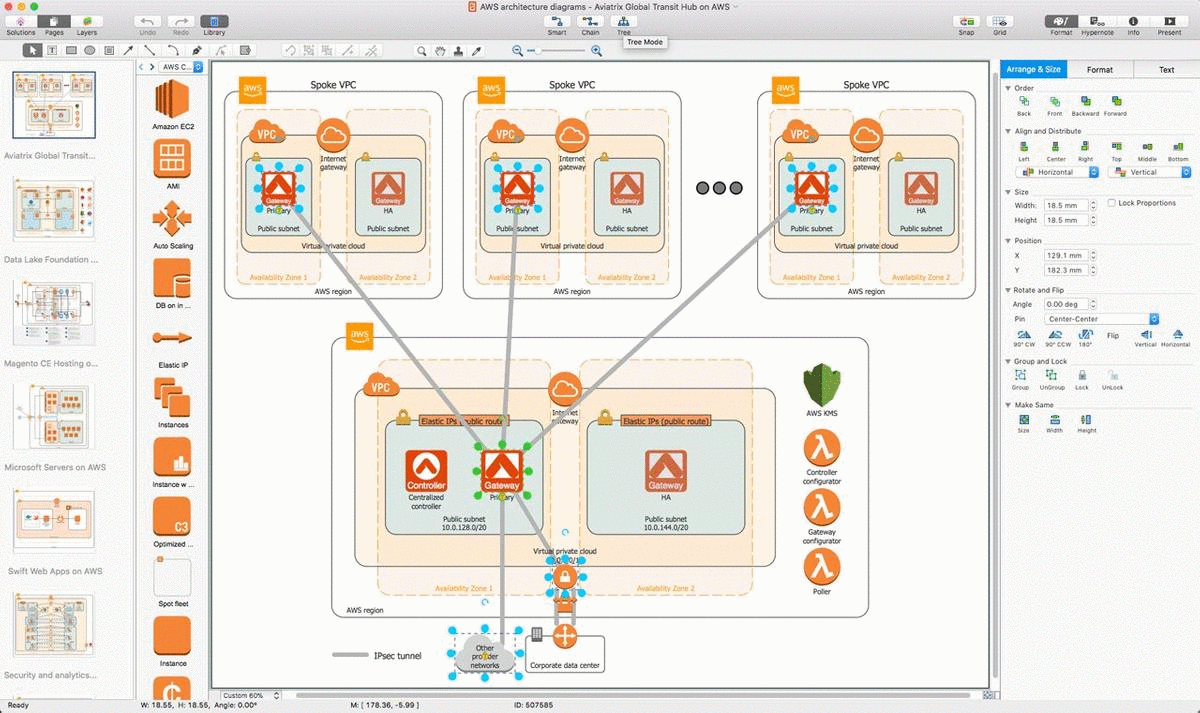Click Send to Back order button

(1024, 105)
